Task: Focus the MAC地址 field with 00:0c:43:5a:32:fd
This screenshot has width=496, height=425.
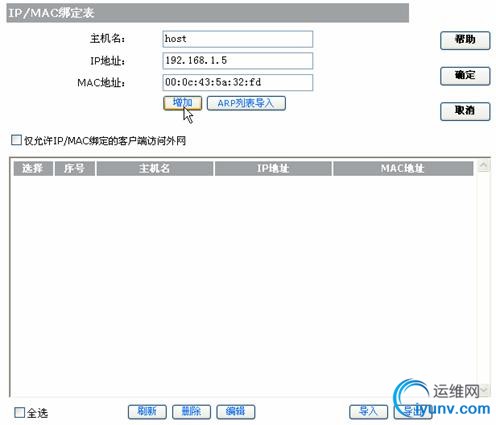Action: pos(238,82)
